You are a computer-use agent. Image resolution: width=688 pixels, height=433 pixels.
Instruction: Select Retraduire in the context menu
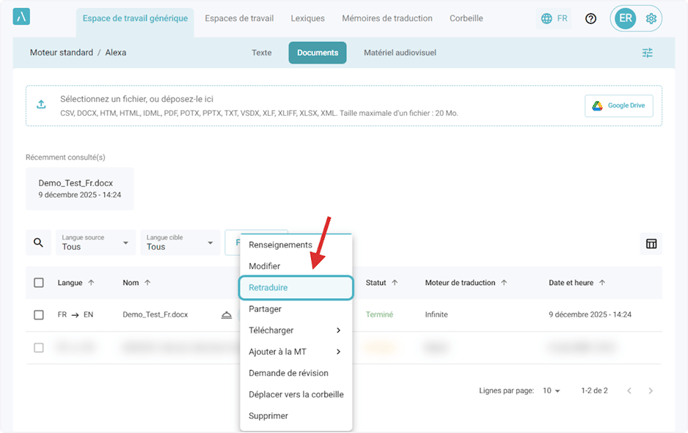tap(295, 287)
